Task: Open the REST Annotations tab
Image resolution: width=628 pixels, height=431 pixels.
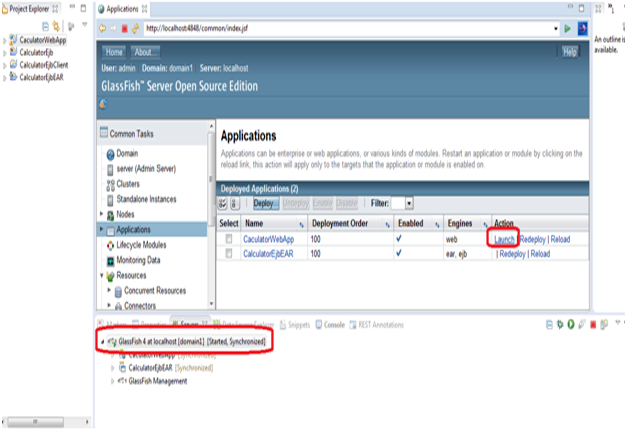Action: click(376, 324)
